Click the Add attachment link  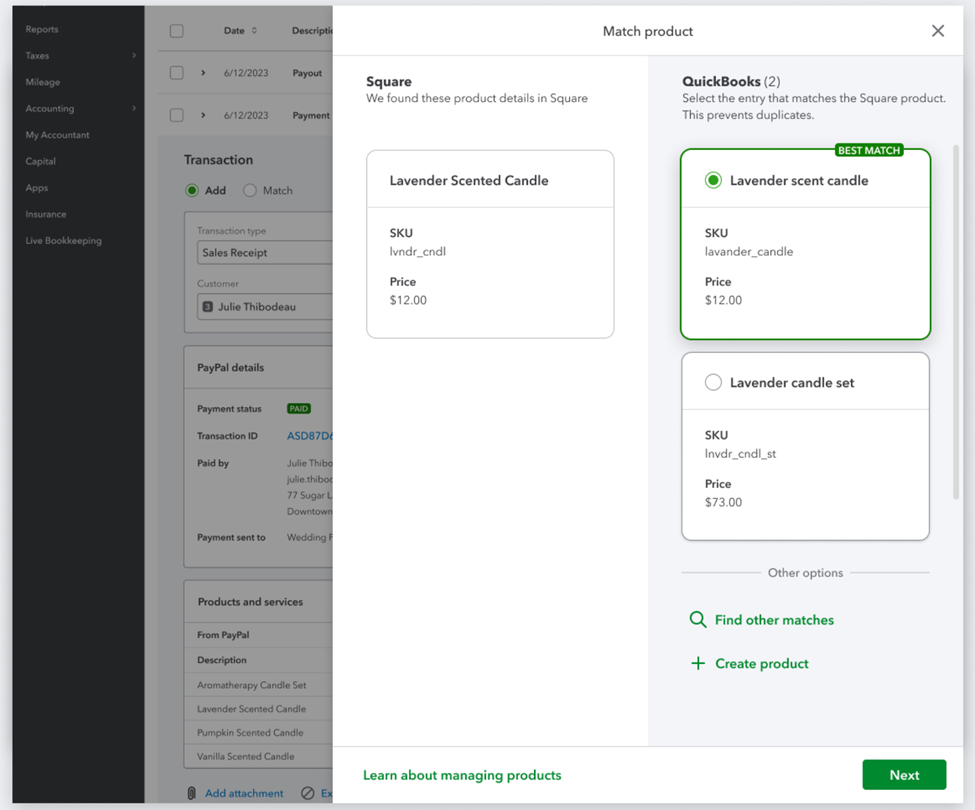point(244,793)
